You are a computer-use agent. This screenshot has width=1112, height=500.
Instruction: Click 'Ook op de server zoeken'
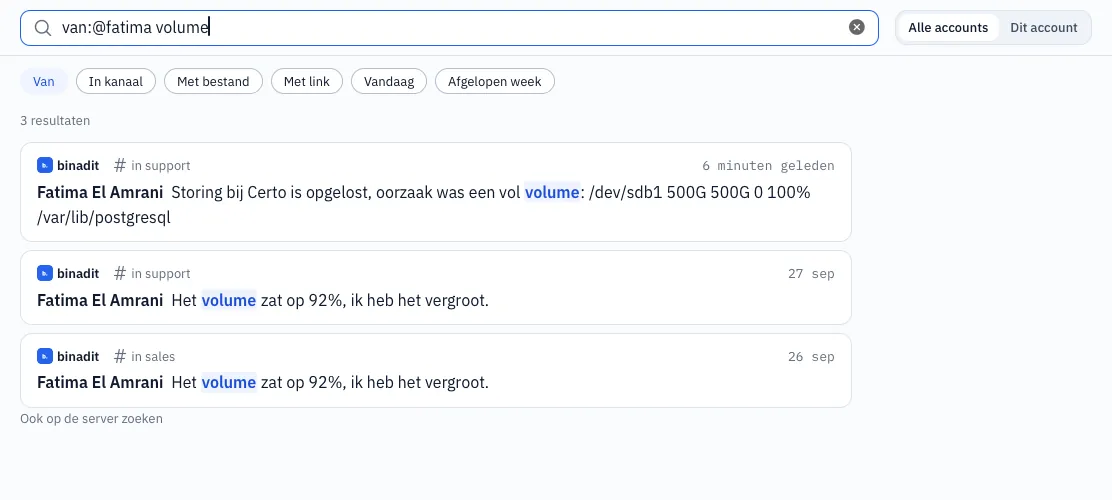coord(91,418)
